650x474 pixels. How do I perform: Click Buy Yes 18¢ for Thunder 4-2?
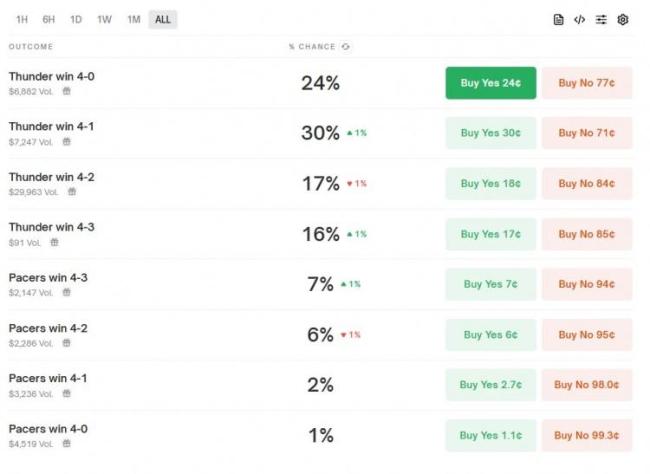click(490, 184)
